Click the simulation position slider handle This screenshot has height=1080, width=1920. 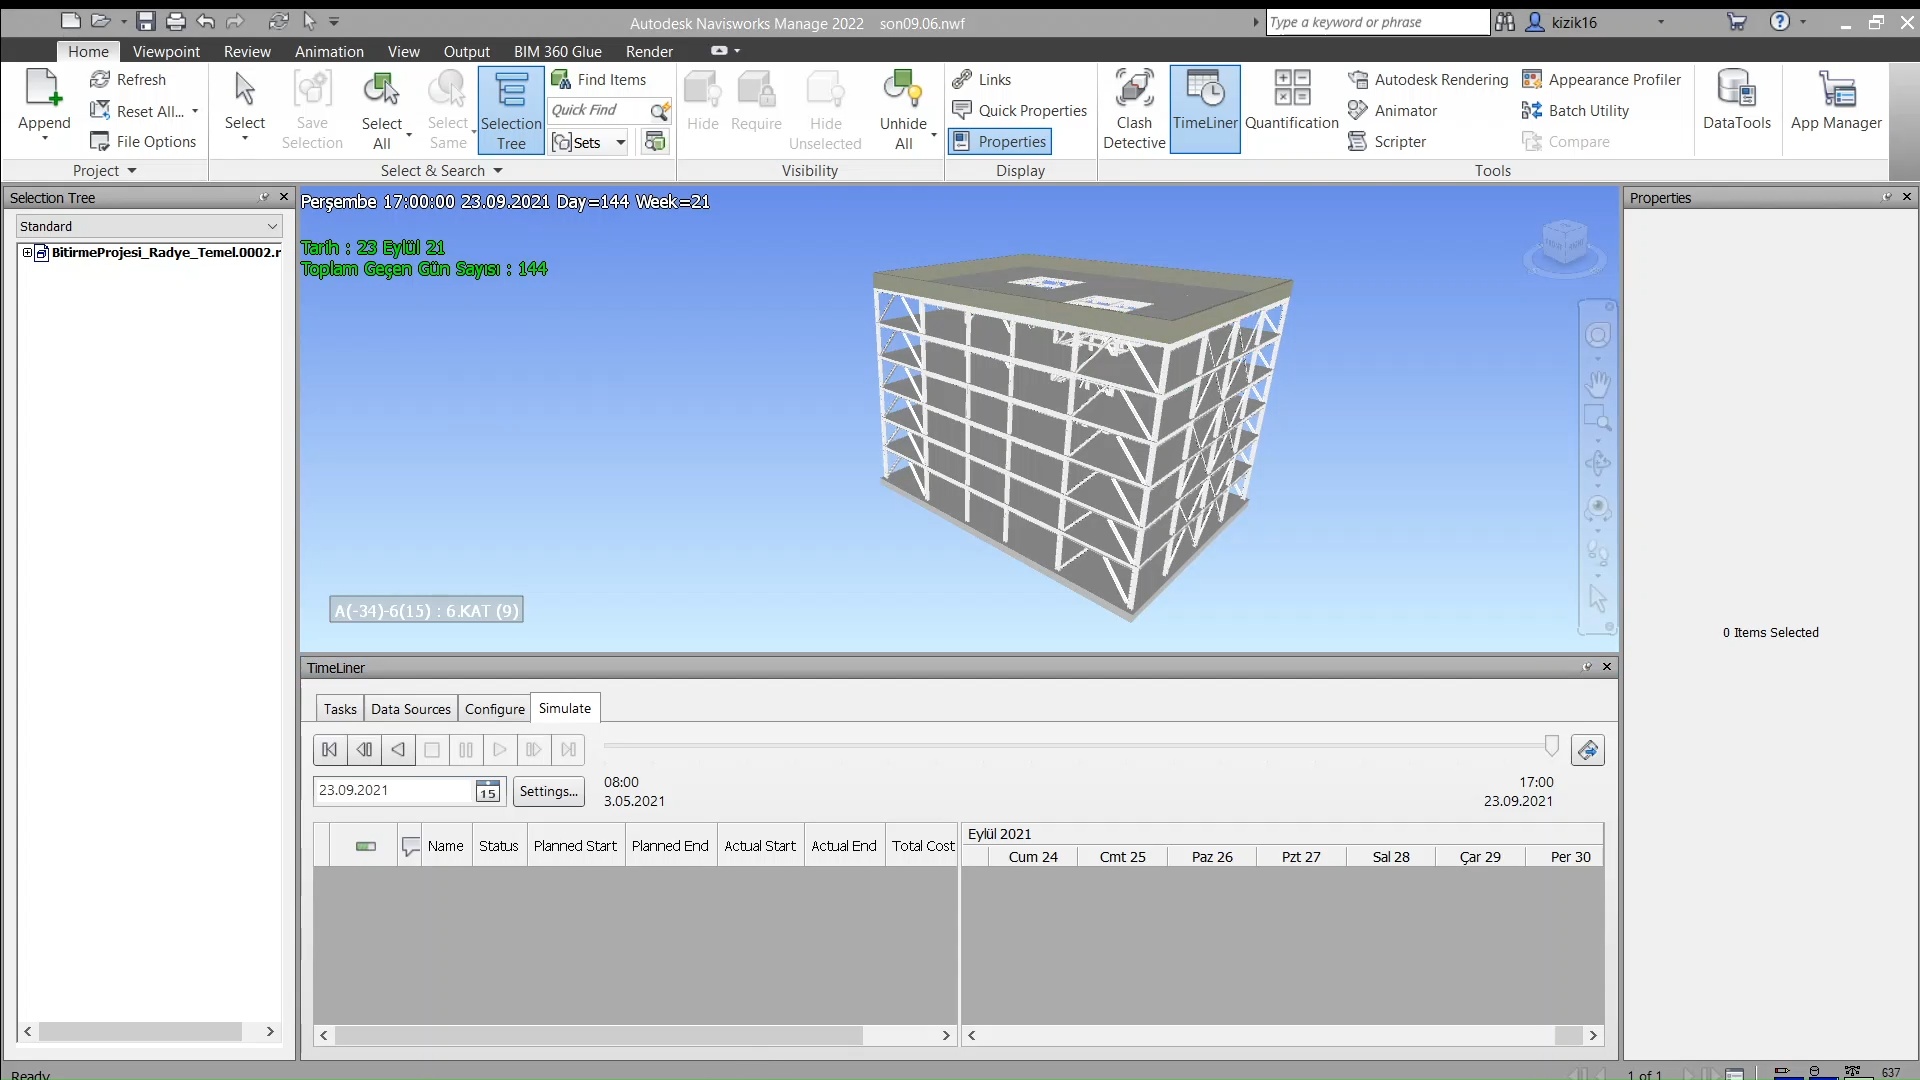pyautogui.click(x=1551, y=746)
